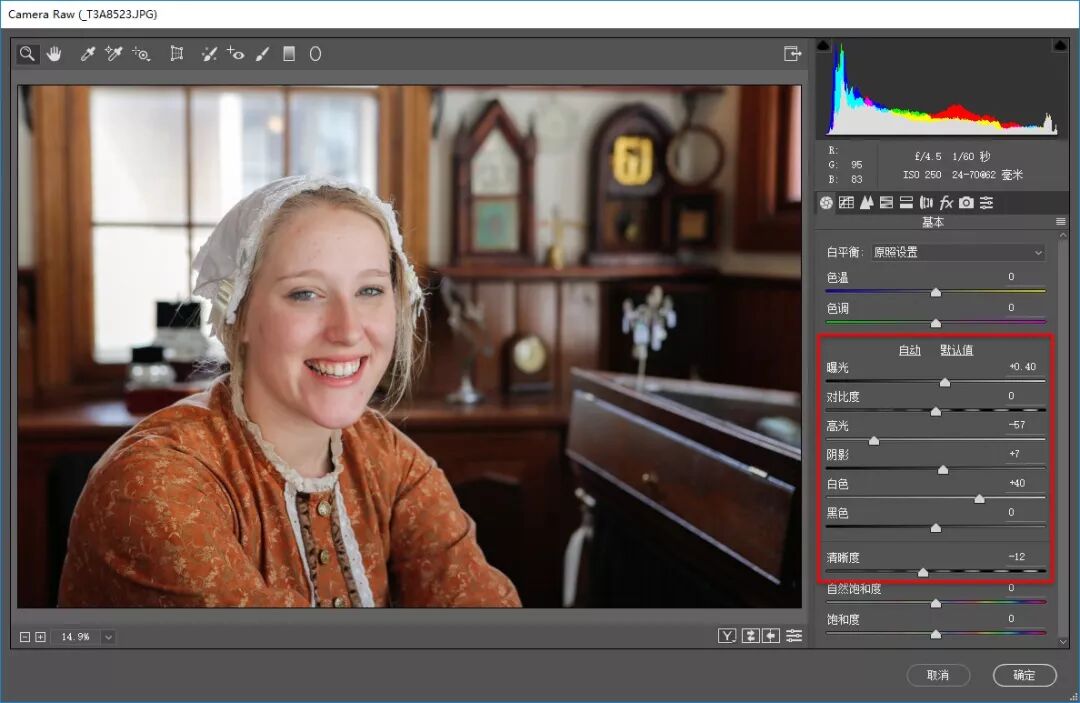Switch to the fx Effects panel tab
Viewport: 1080px width, 703px height.
pos(946,202)
